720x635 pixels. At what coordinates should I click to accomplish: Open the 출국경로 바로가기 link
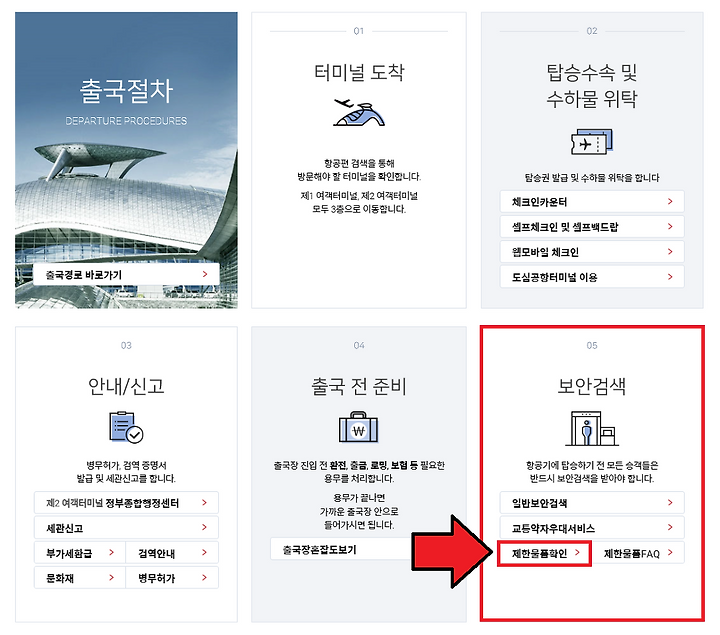click(x=126, y=275)
